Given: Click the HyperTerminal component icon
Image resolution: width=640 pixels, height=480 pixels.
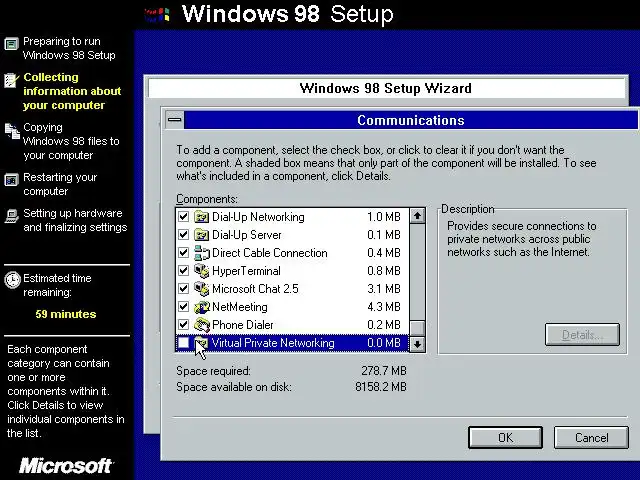Looking at the screenshot, I should coord(201,271).
